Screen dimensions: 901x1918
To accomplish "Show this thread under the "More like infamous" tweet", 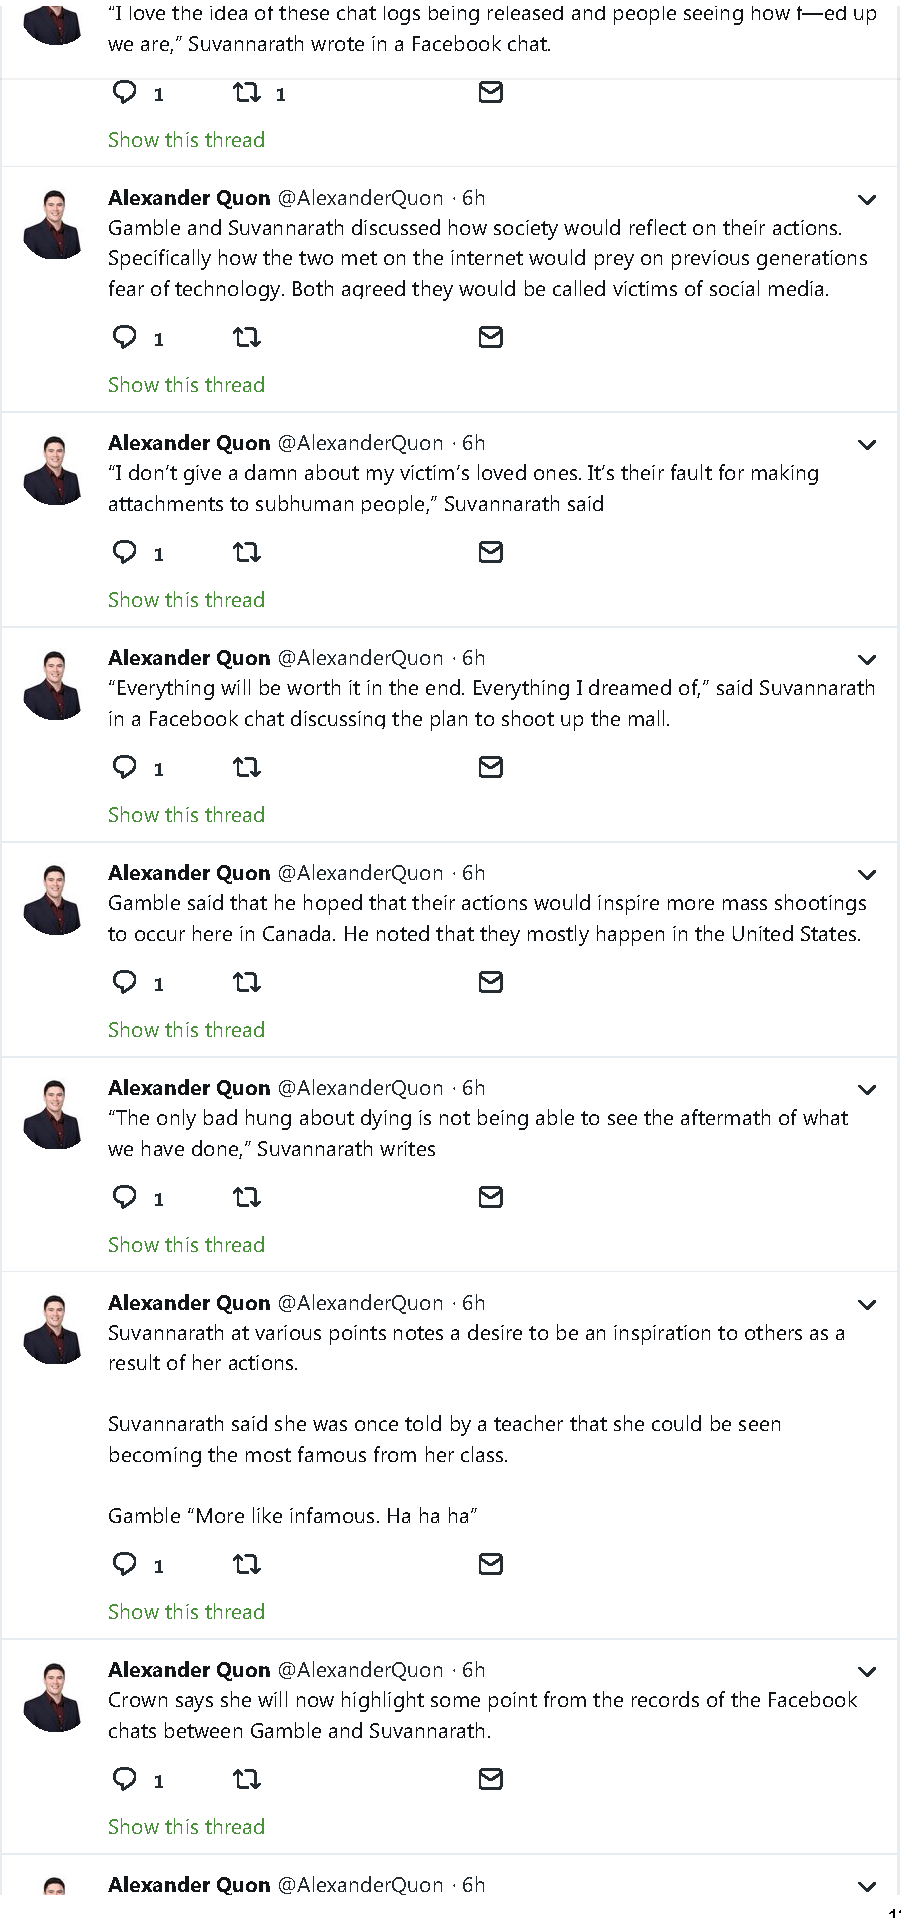I will [x=186, y=1612].
